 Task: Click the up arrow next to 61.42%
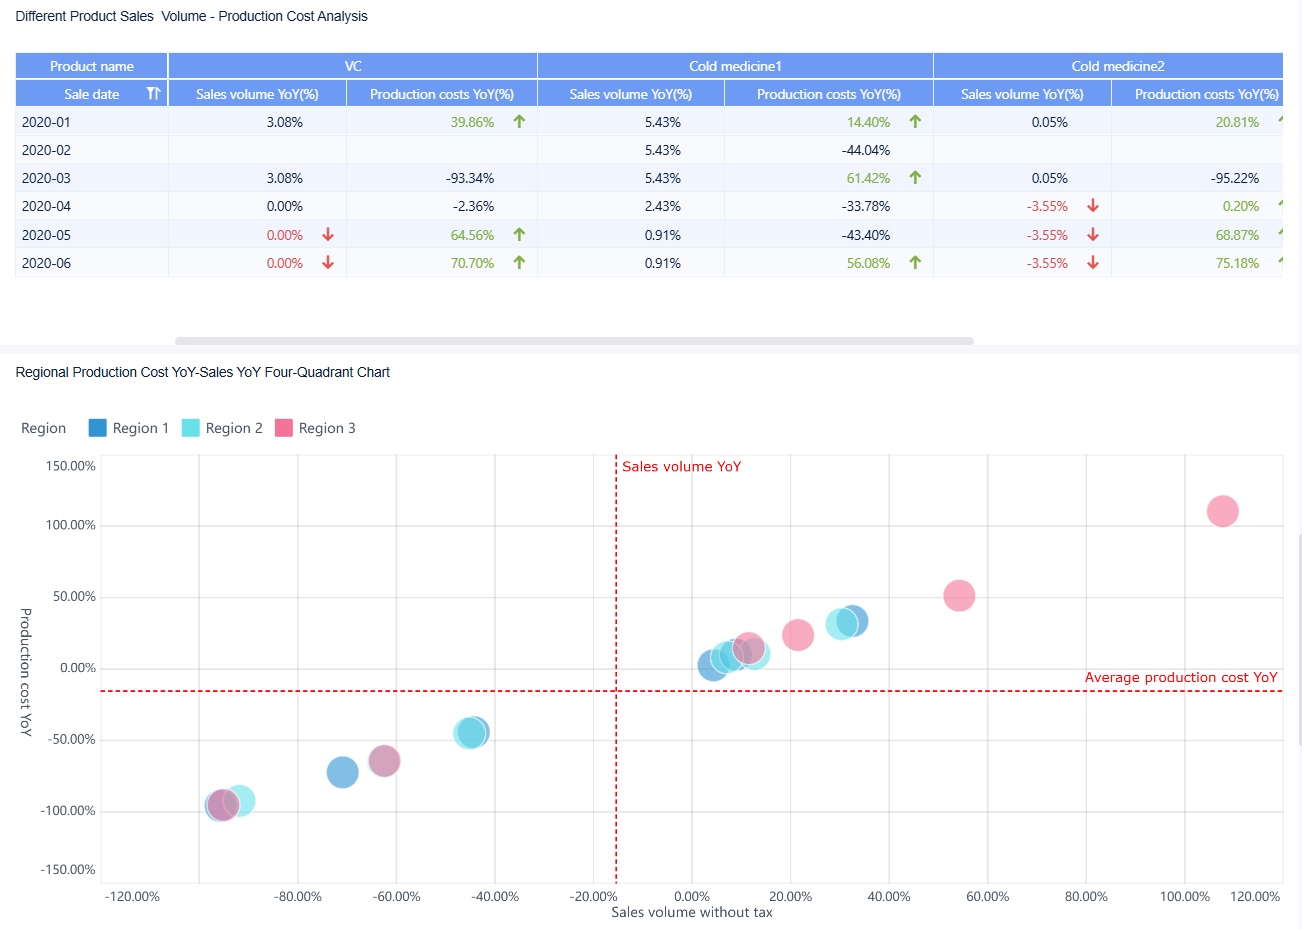[x=913, y=178]
